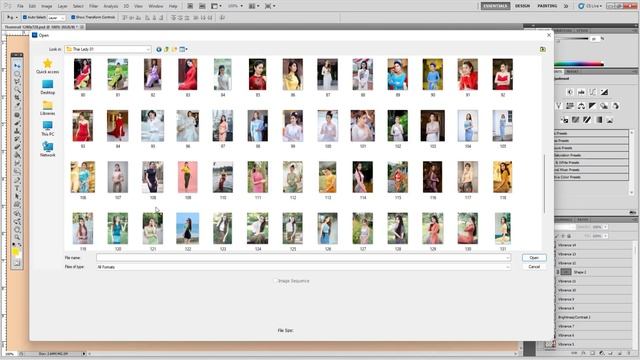Toggle Show Transform Controls checkbox

73,18
